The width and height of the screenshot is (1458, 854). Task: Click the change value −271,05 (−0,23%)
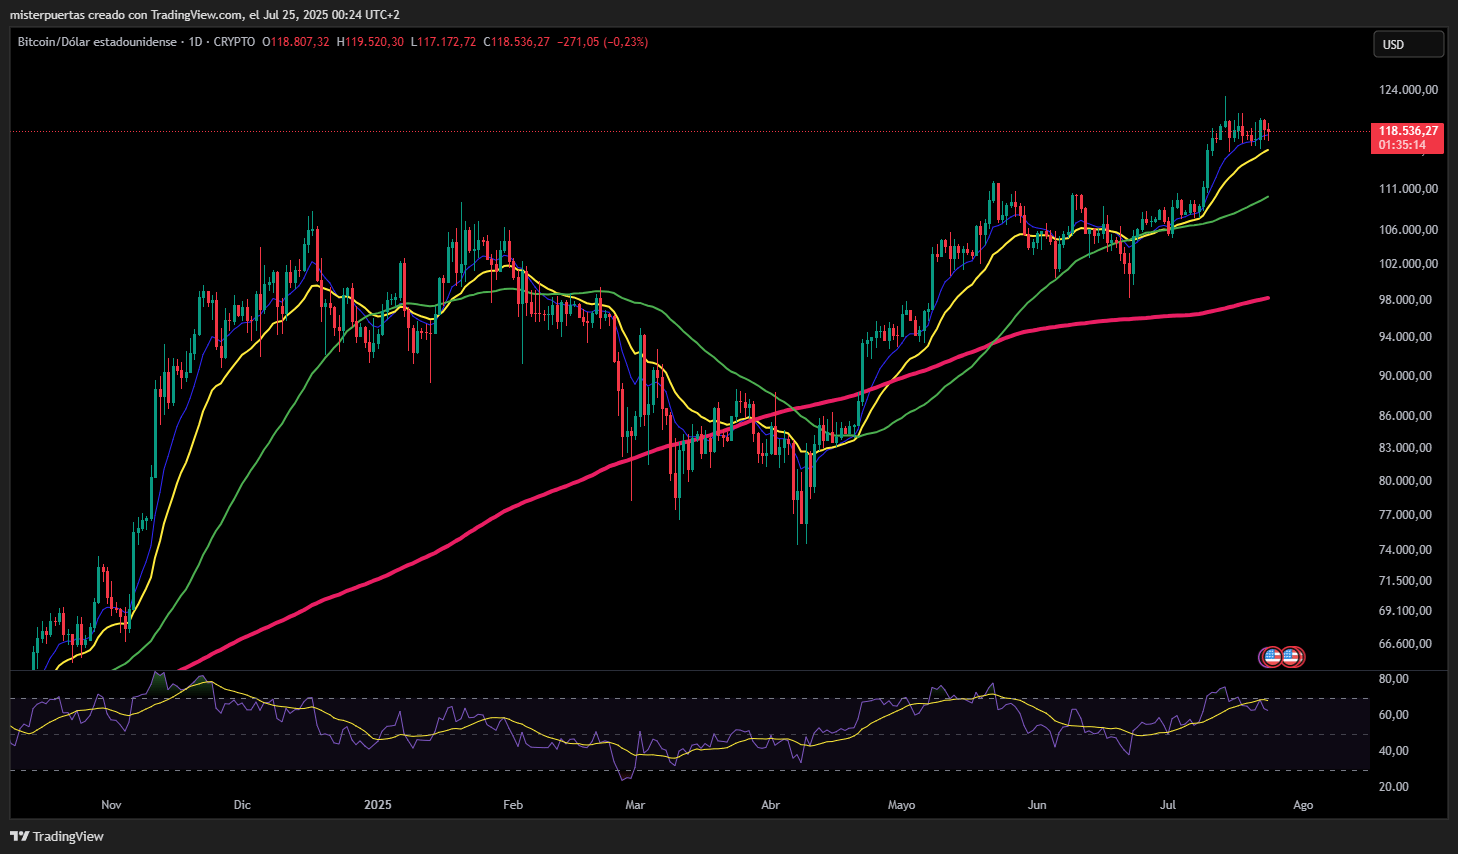pos(603,42)
